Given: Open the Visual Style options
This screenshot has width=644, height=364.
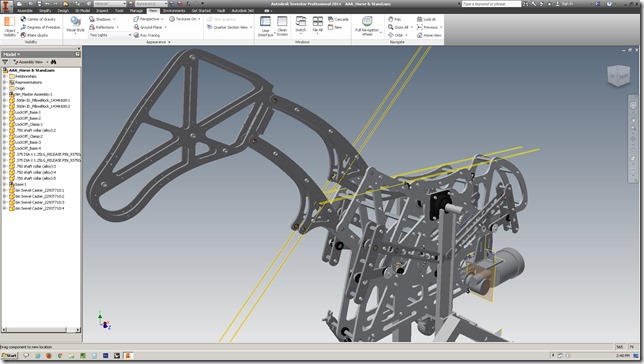Looking at the screenshot, I should tap(75, 25).
